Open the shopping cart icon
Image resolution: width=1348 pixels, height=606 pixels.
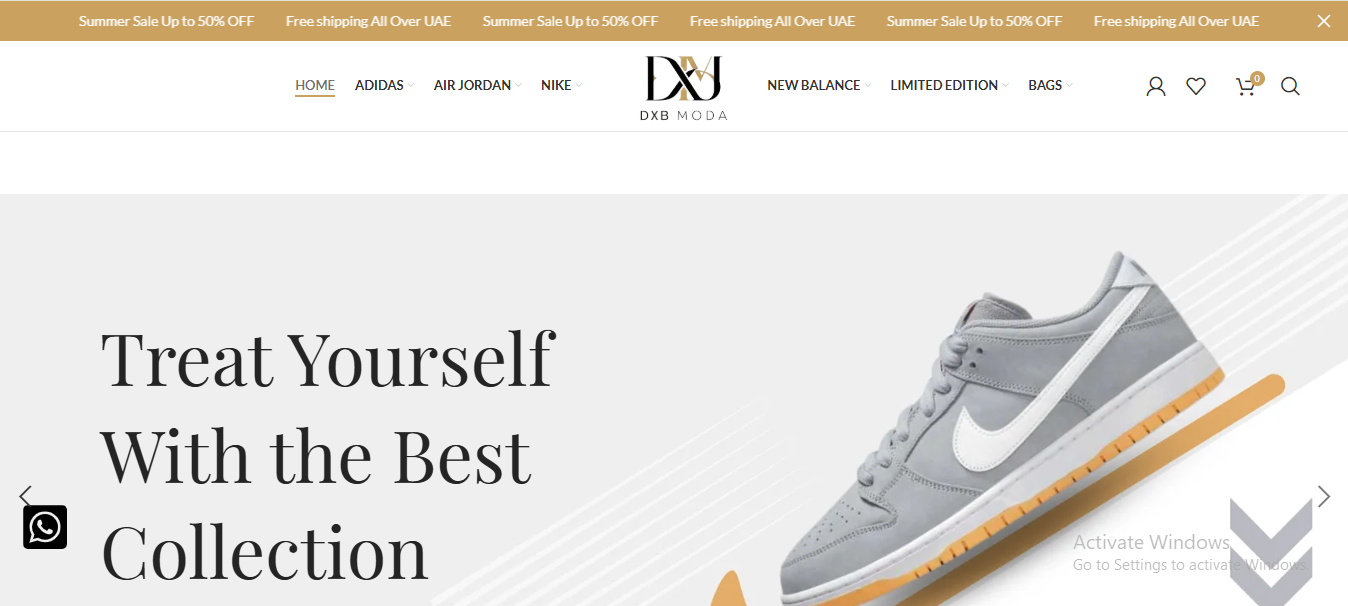1246,86
